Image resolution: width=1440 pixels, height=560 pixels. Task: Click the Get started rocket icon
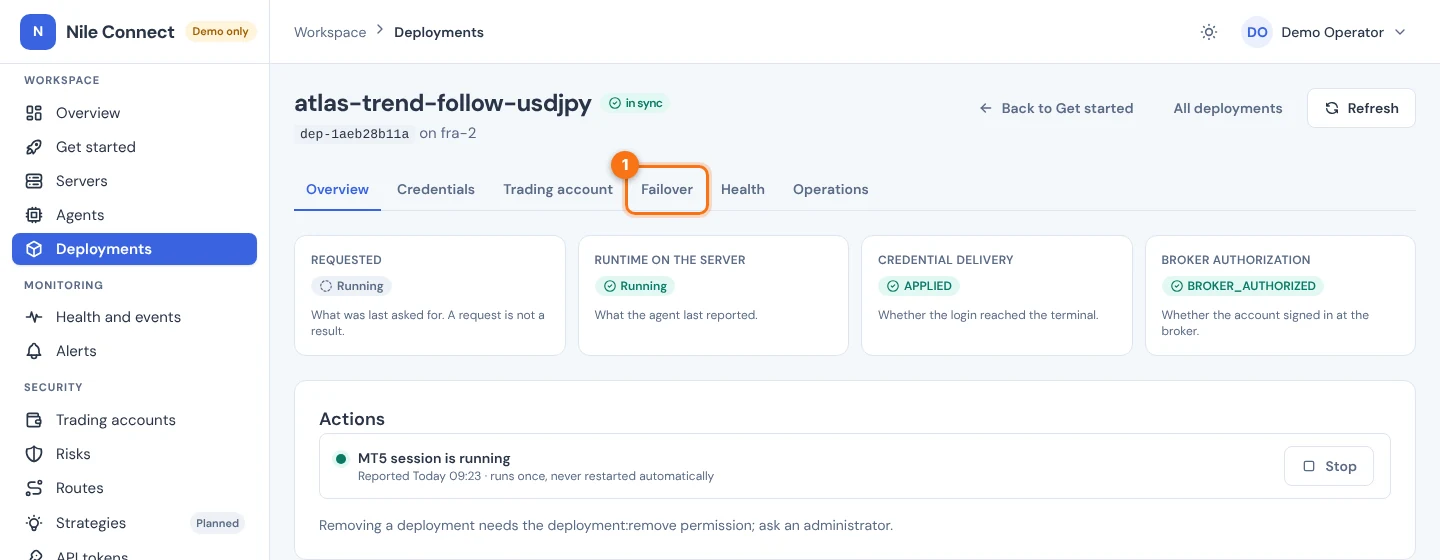click(34, 147)
